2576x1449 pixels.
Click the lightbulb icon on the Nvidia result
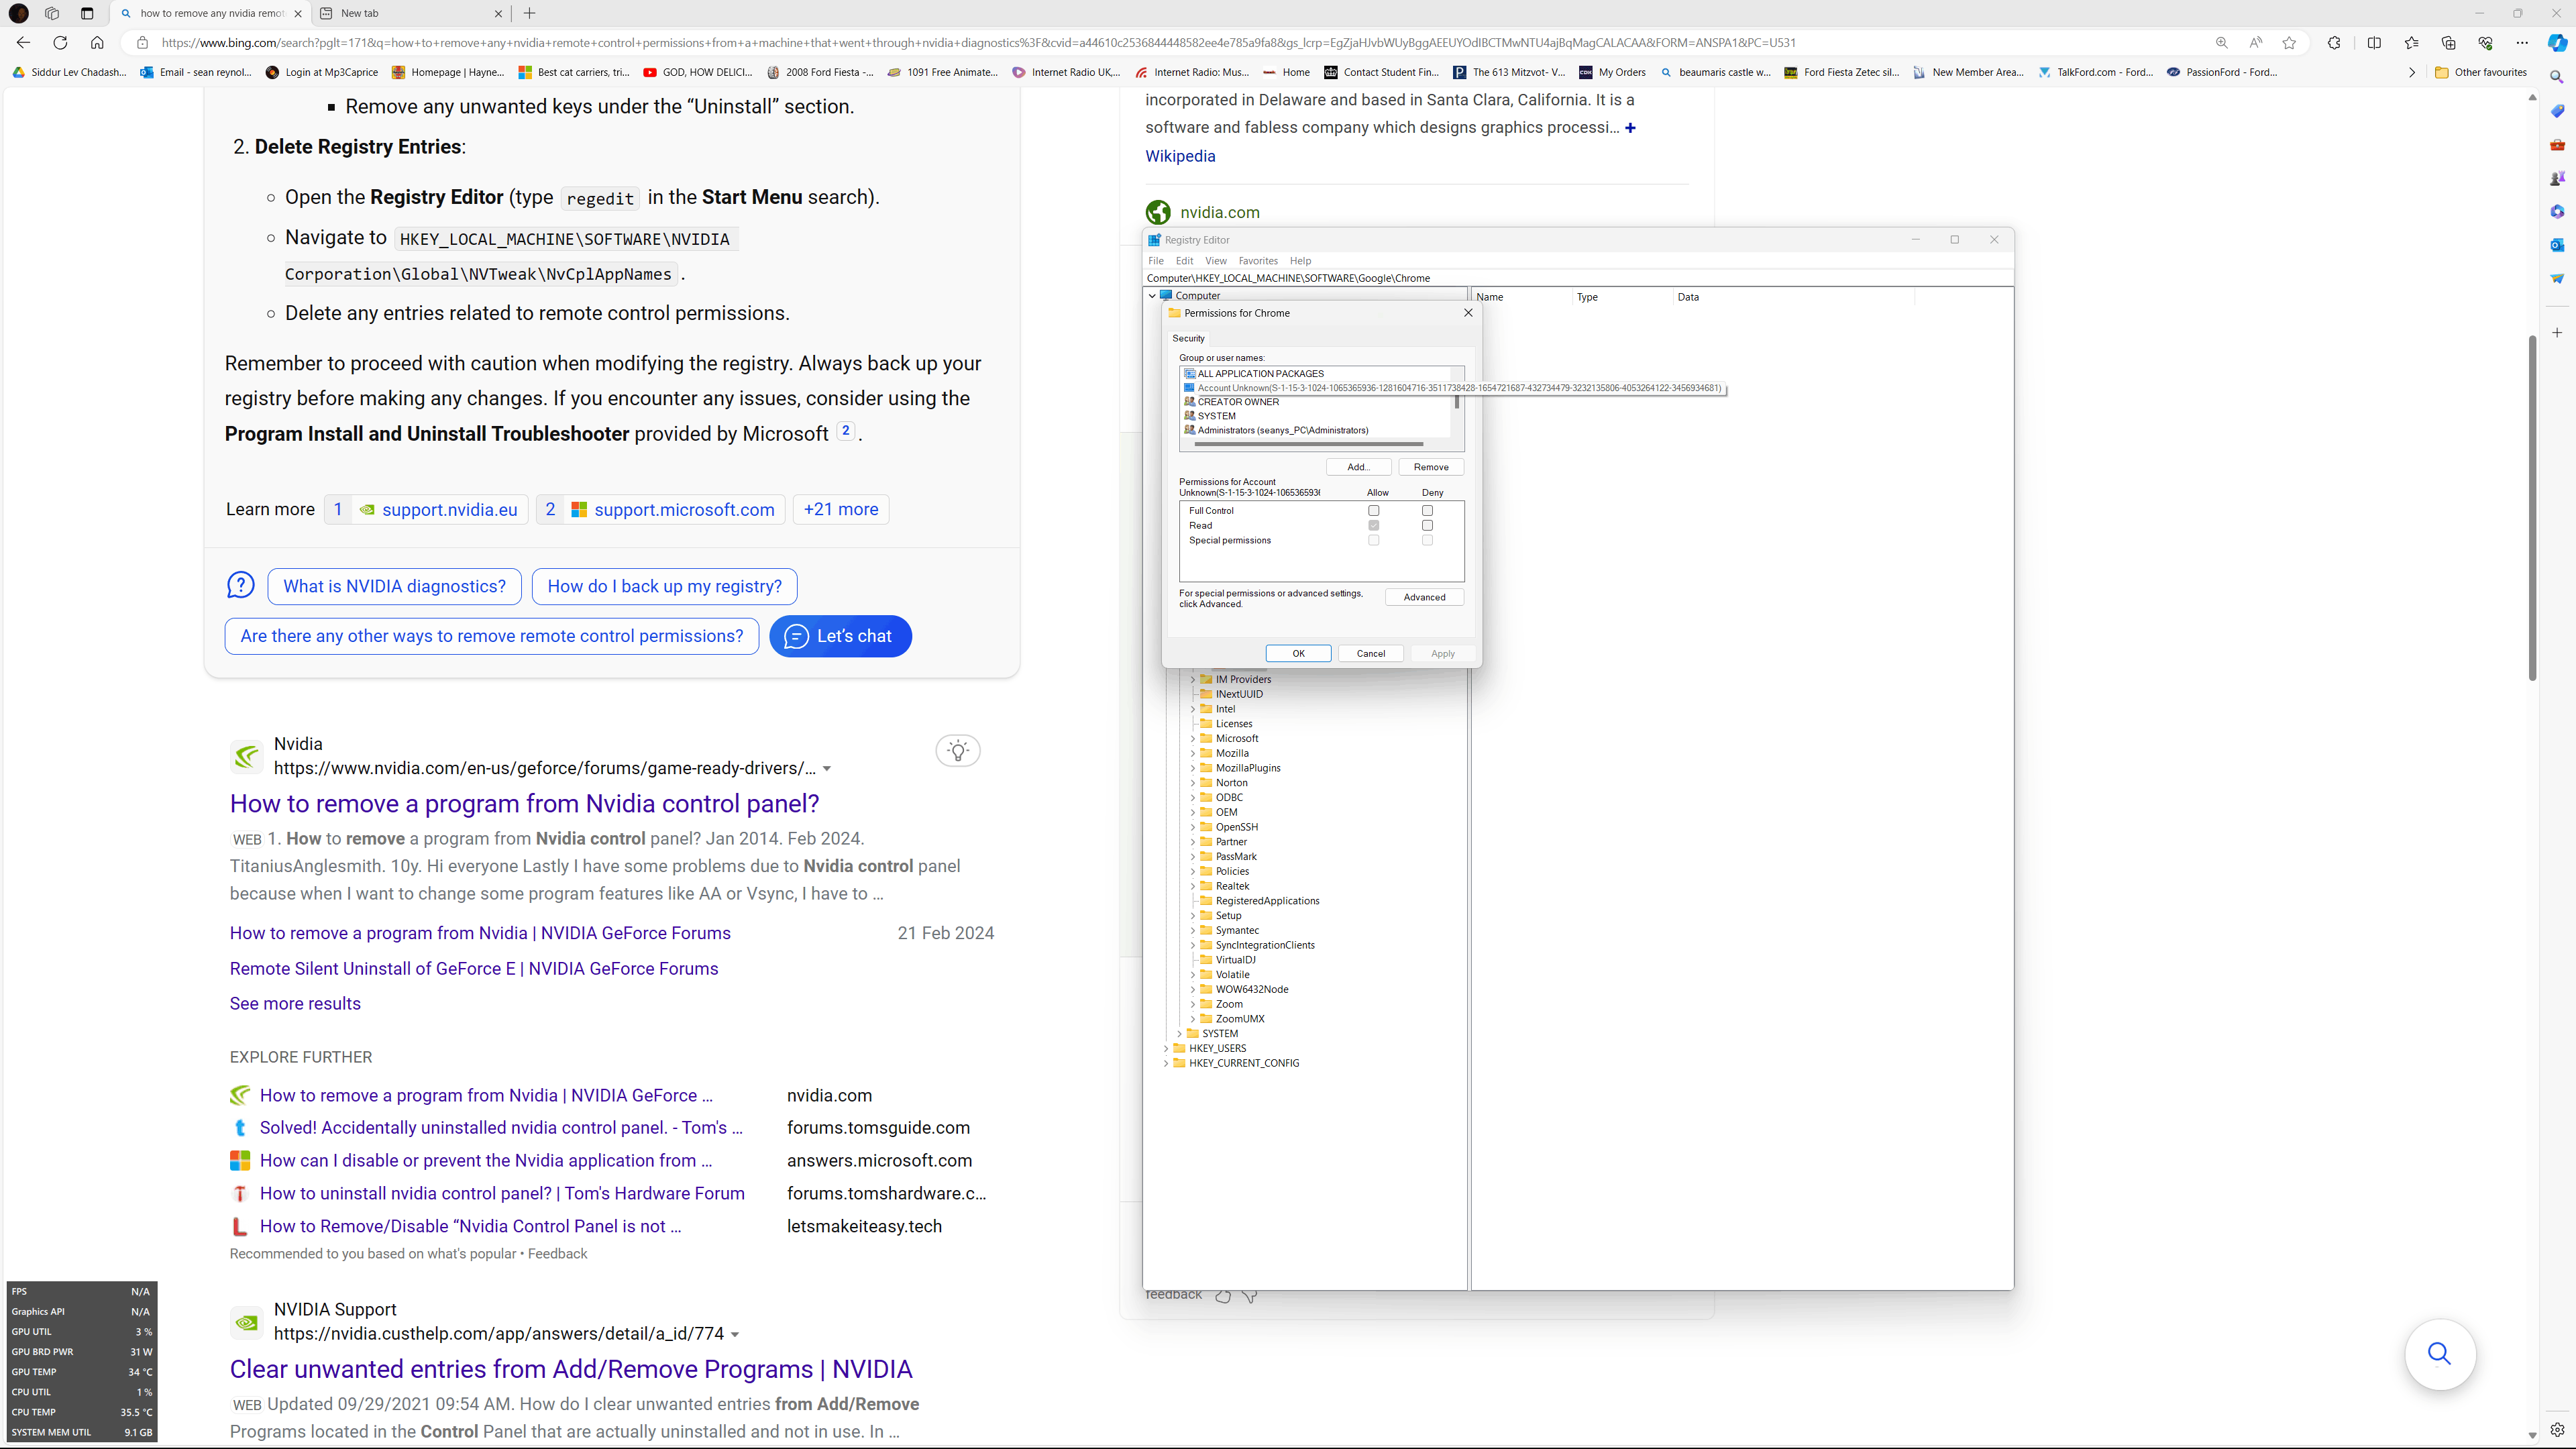958,751
